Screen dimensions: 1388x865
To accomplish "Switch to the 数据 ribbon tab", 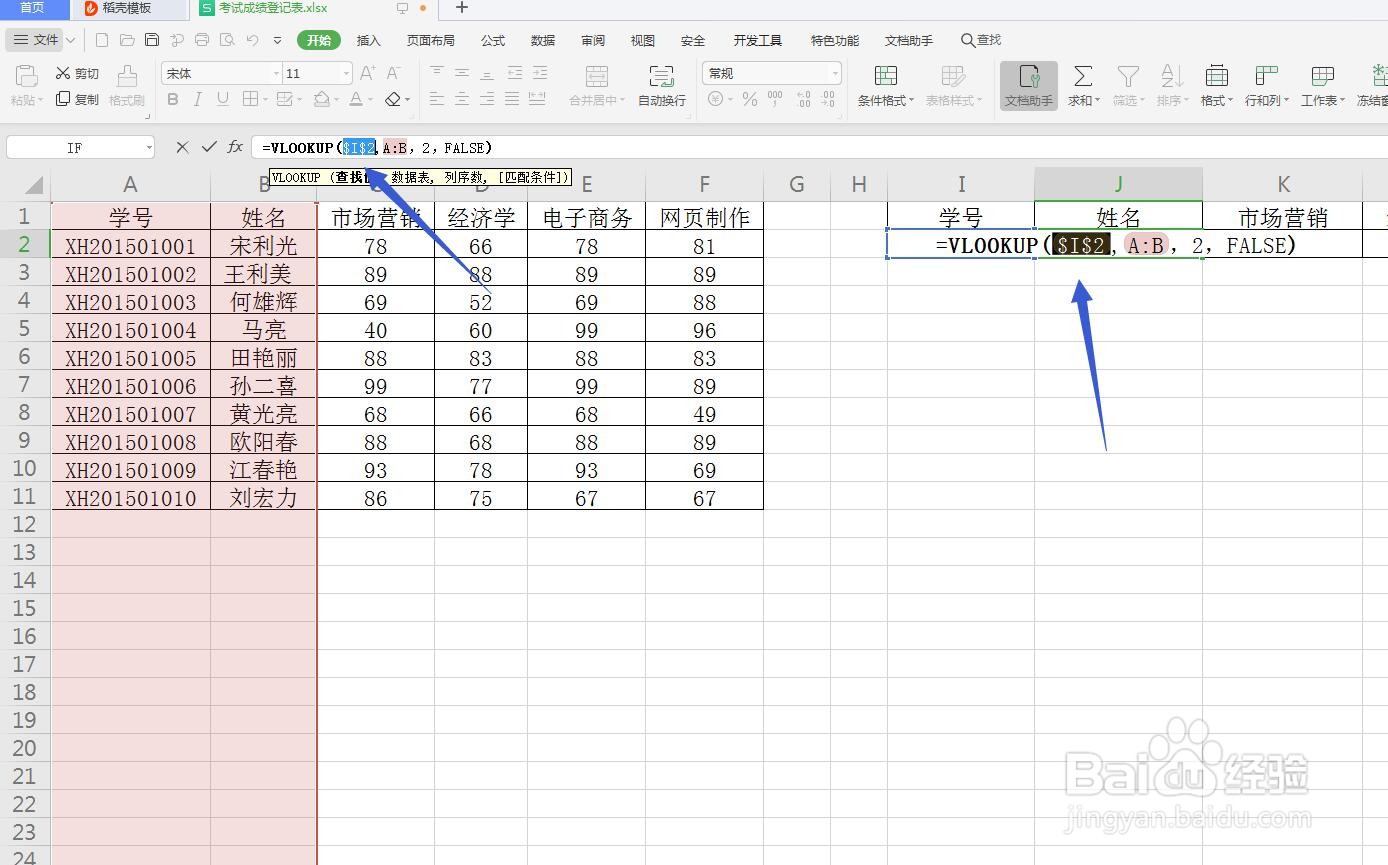I will [543, 41].
